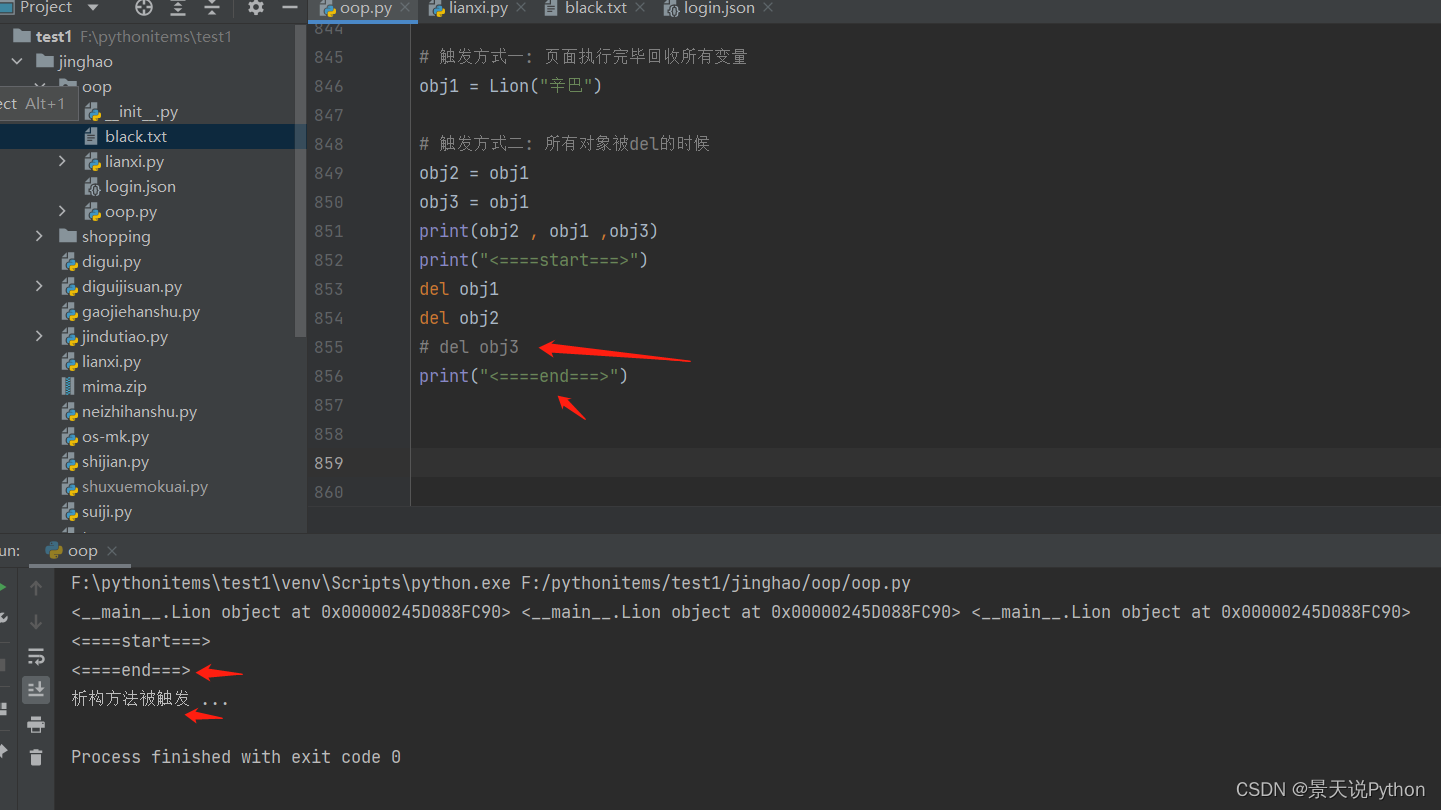Viewport: 1441px width, 810px height.
Task: Click 'Process finished with exit code 0'
Action: tap(236, 757)
